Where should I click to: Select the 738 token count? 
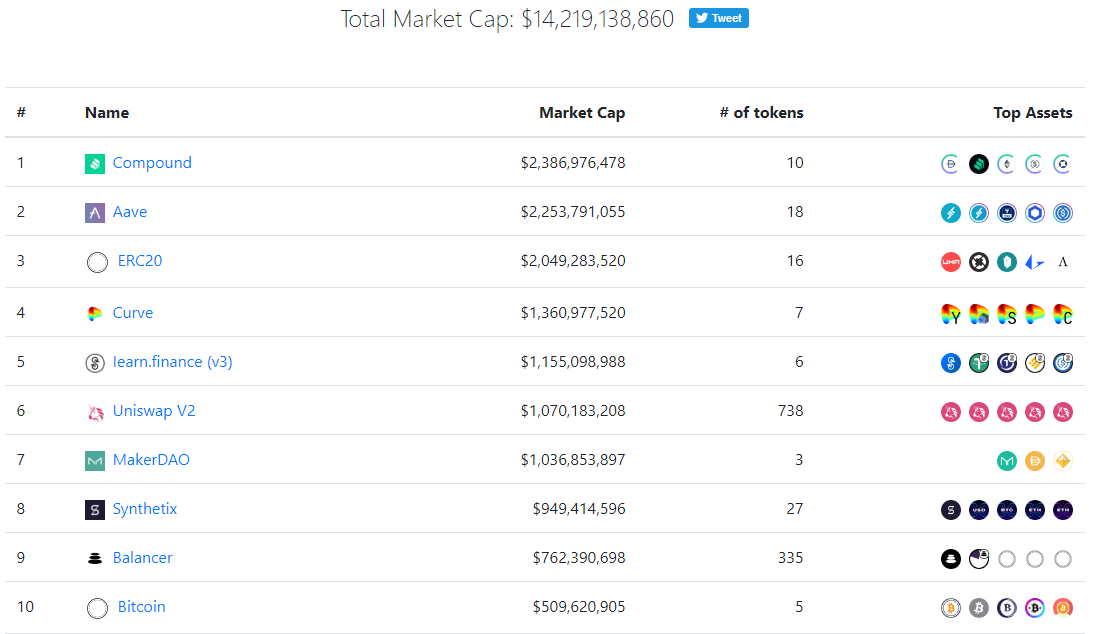(791, 411)
